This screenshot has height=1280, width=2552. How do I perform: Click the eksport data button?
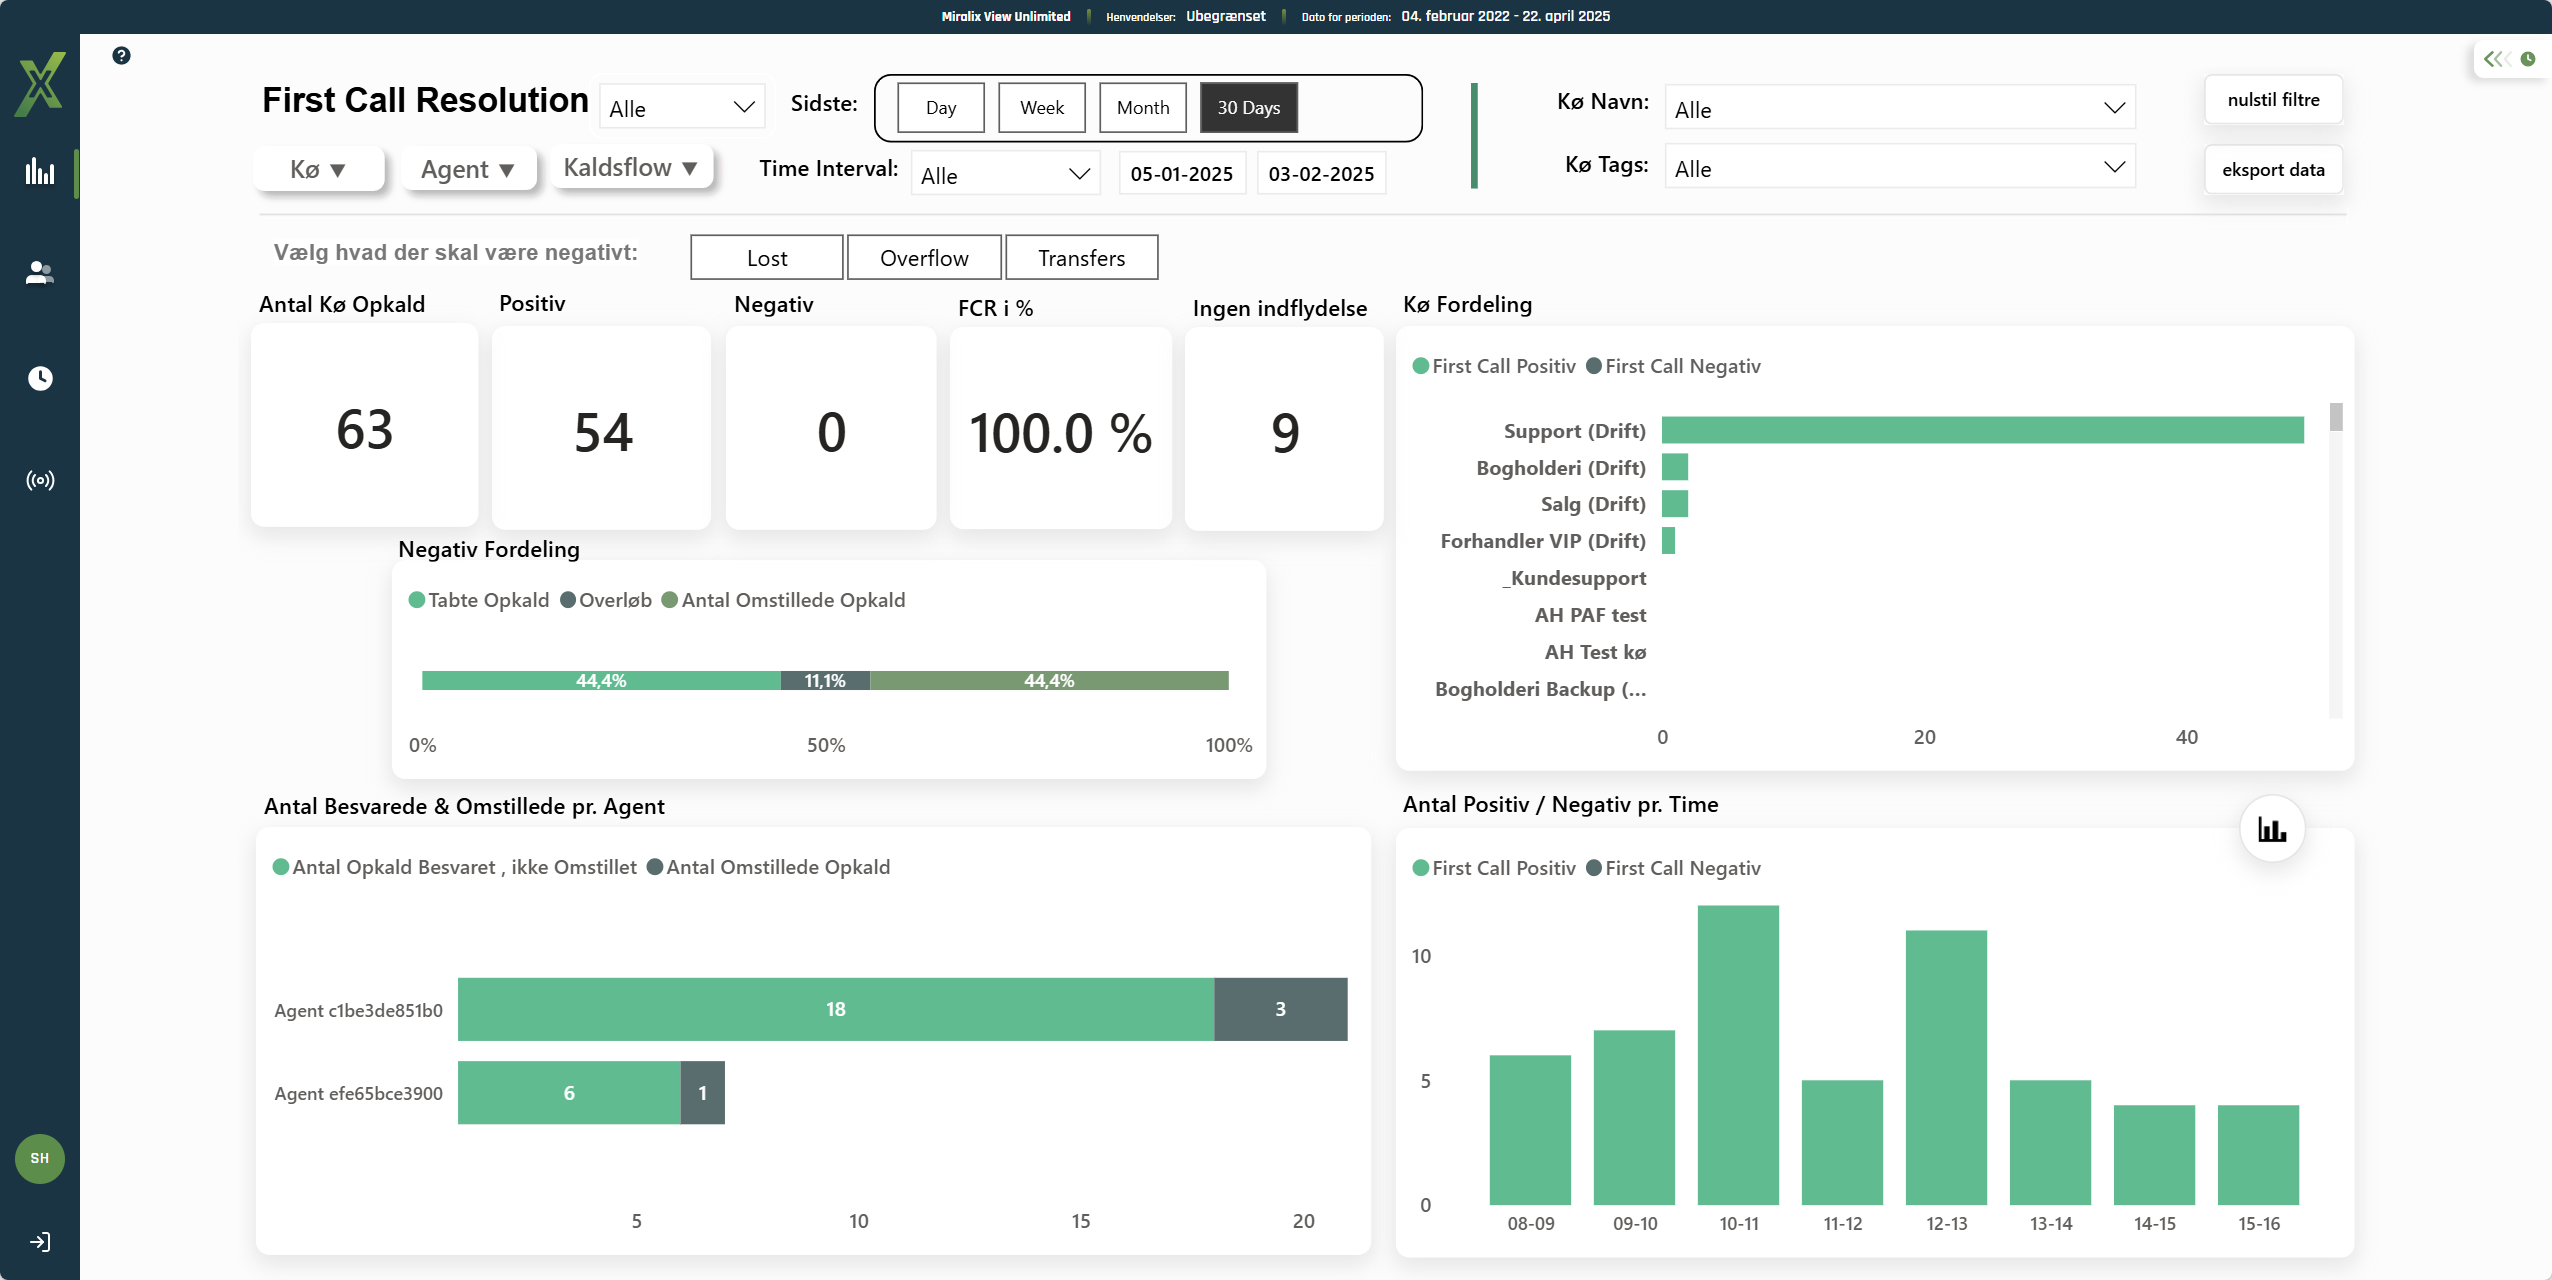click(2273, 170)
